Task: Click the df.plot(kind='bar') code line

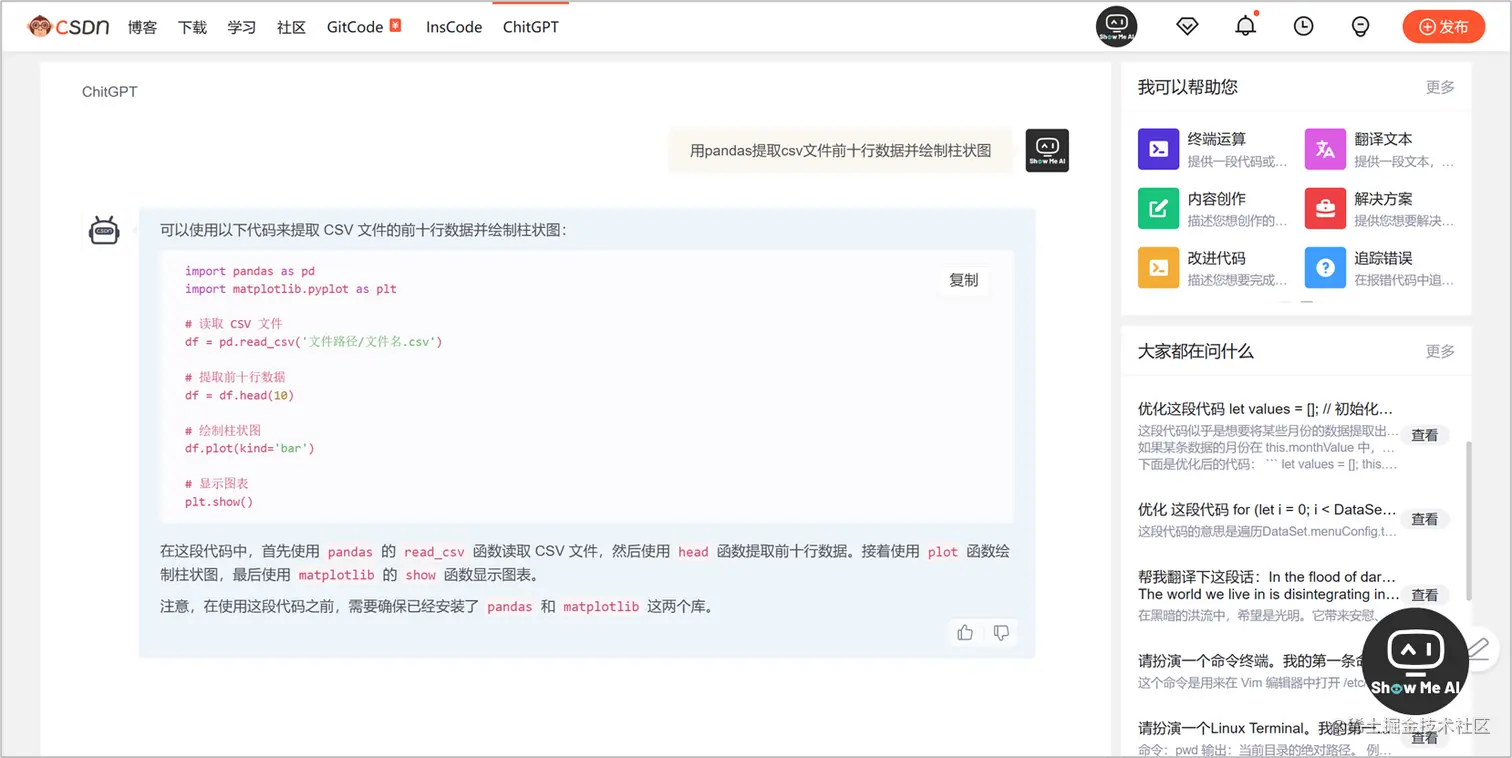Action: point(250,448)
